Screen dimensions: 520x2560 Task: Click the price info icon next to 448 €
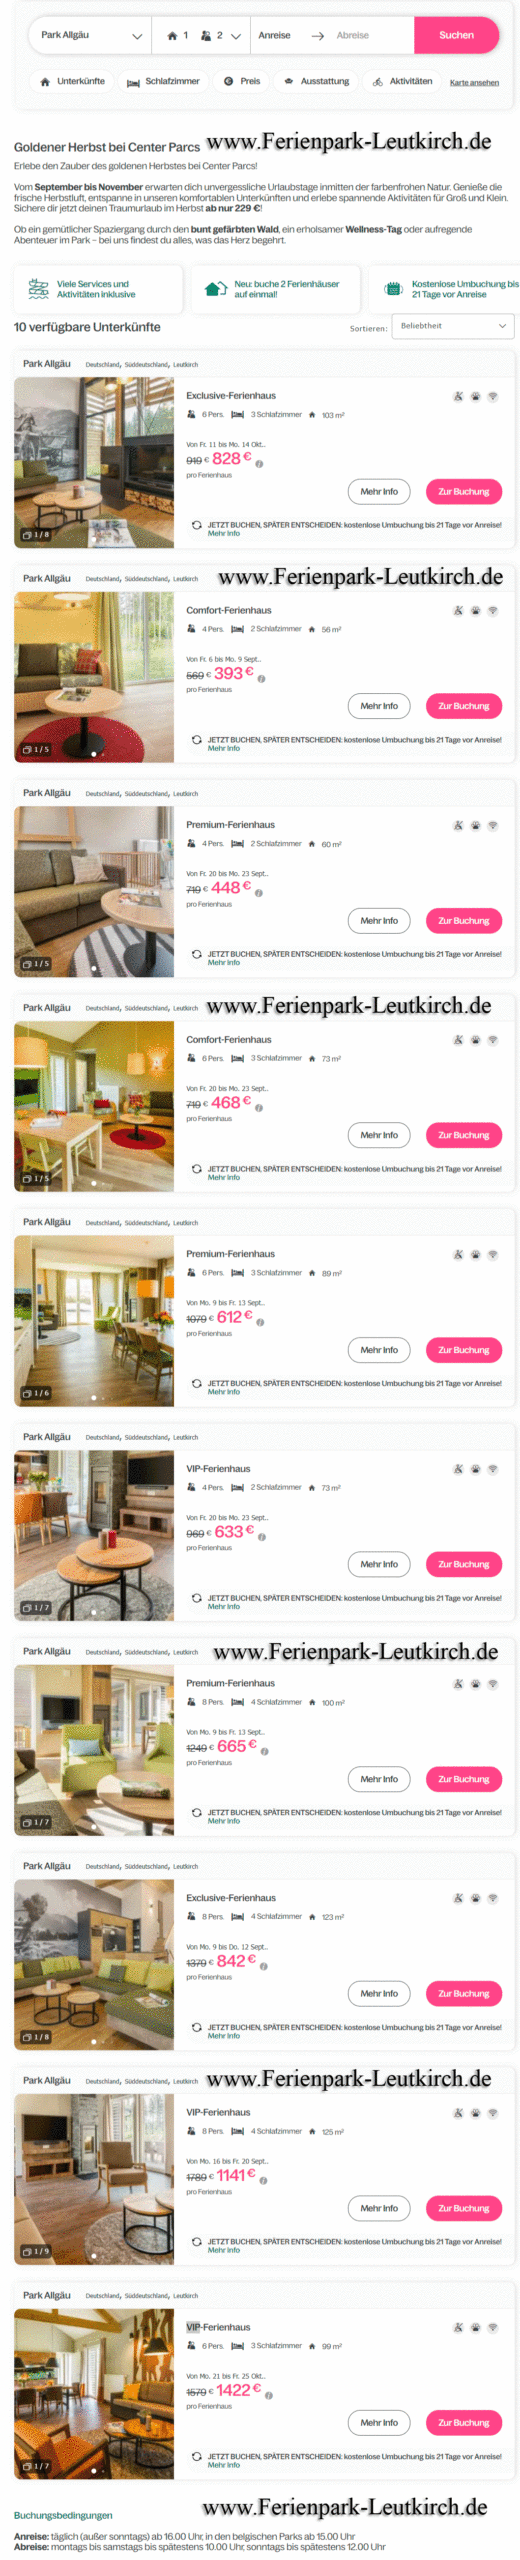tap(259, 893)
